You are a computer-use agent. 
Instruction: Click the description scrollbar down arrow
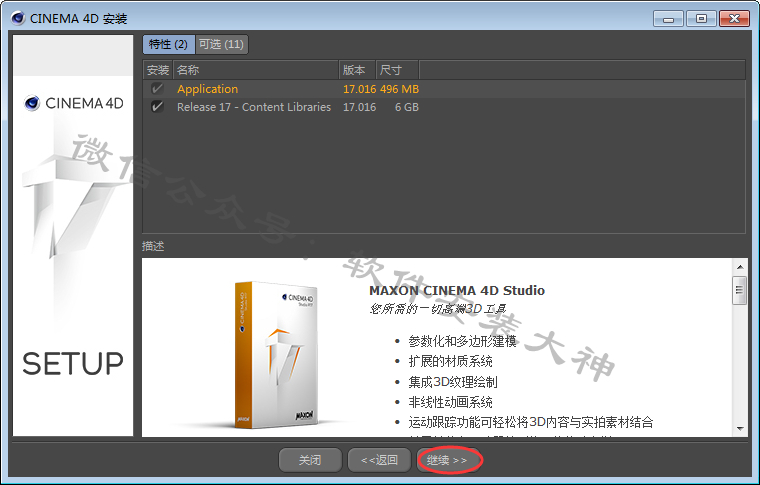[740, 428]
